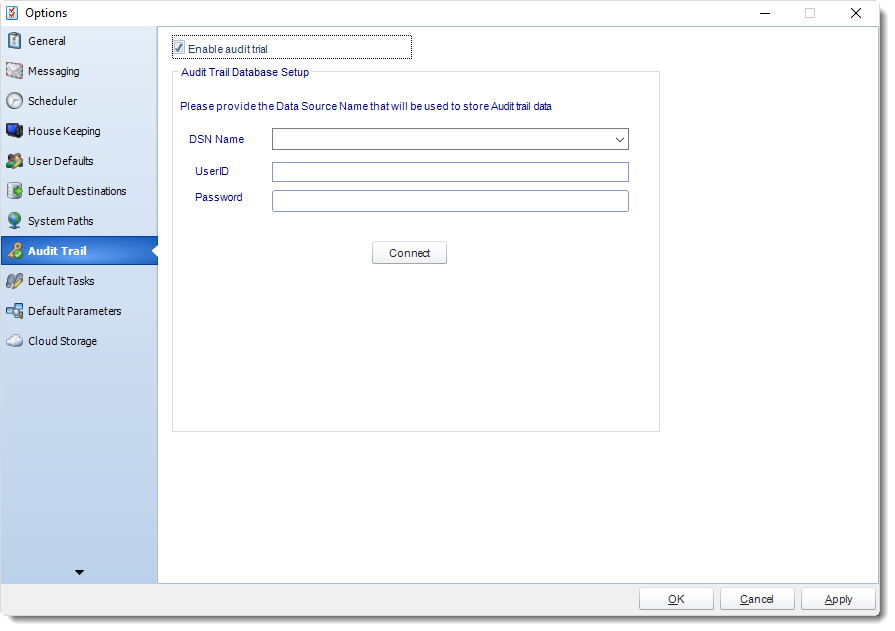Image resolution: width=895 pixels, height=631 pixels.
Task: Click the Connect button
Action: [x=409, y=253]
